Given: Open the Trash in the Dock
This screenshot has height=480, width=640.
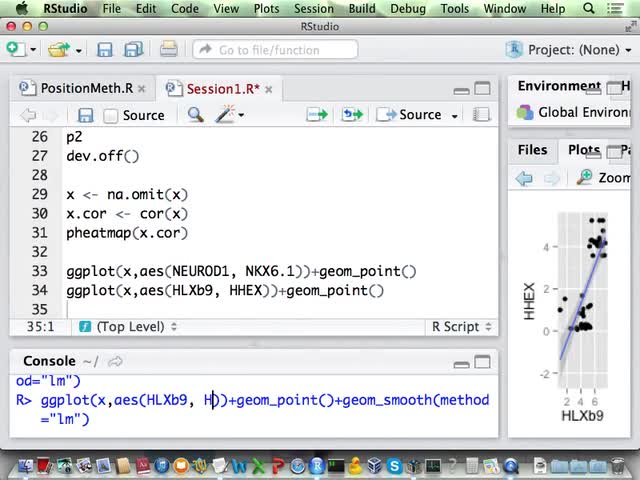Looking at the screenshot, I should pos(618,466).
